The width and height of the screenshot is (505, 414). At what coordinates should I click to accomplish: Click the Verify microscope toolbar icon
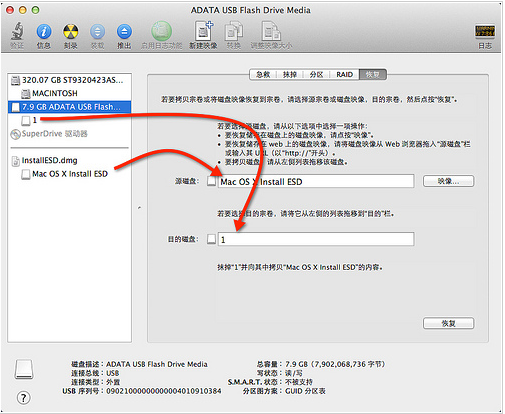point(17,32)
